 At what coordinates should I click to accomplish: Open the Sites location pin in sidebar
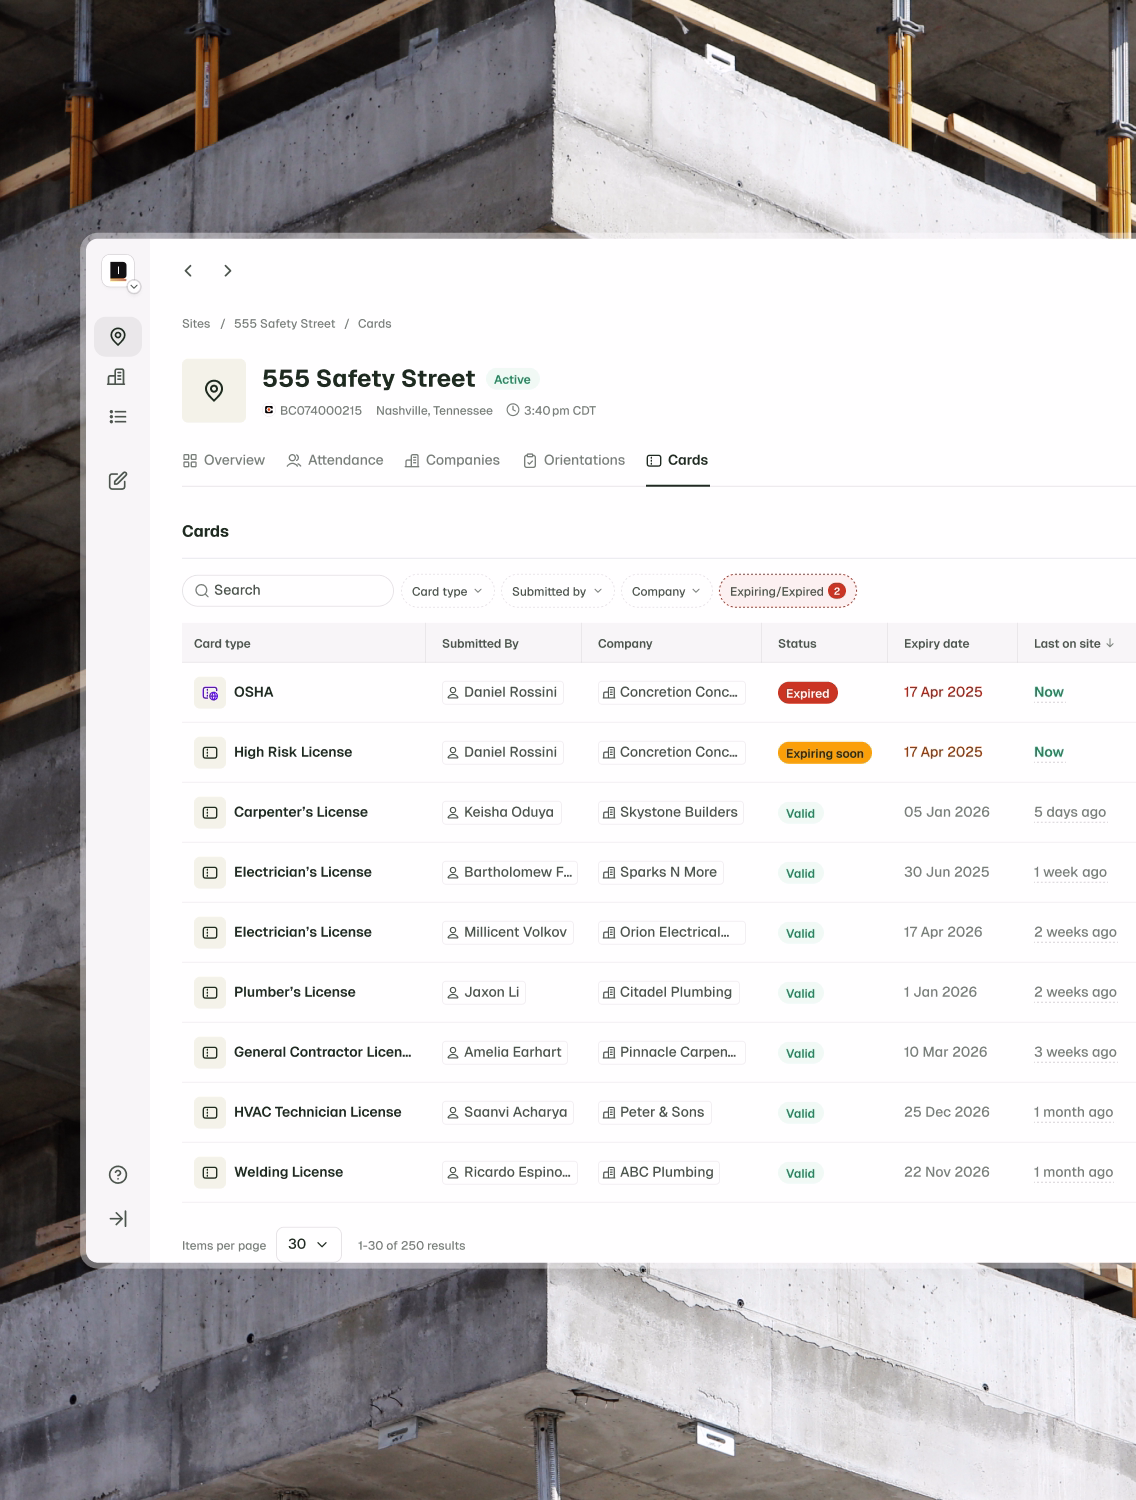[x=118, y=337]
